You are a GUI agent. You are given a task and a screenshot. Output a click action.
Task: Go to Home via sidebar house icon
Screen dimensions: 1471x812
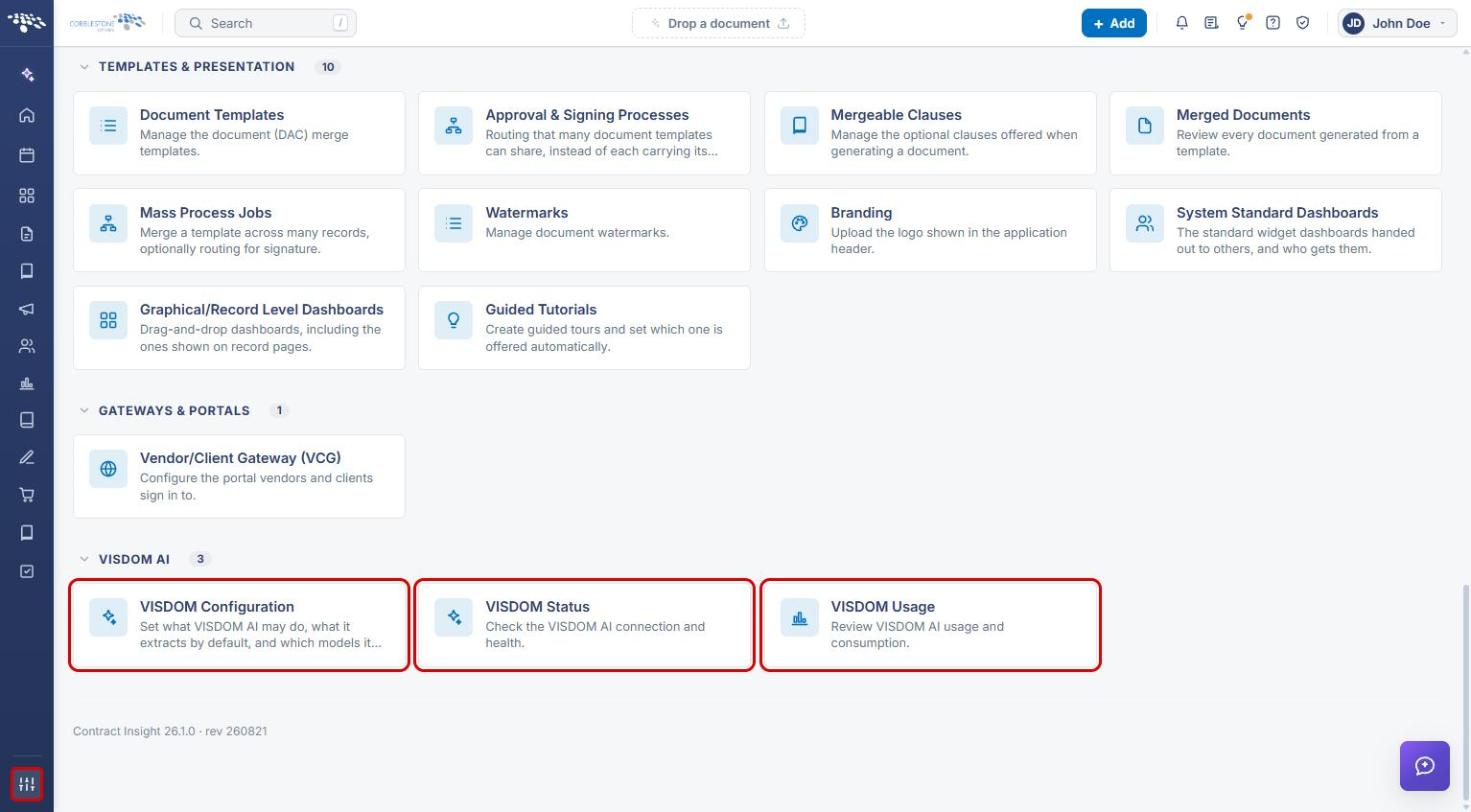pos(27,115)
